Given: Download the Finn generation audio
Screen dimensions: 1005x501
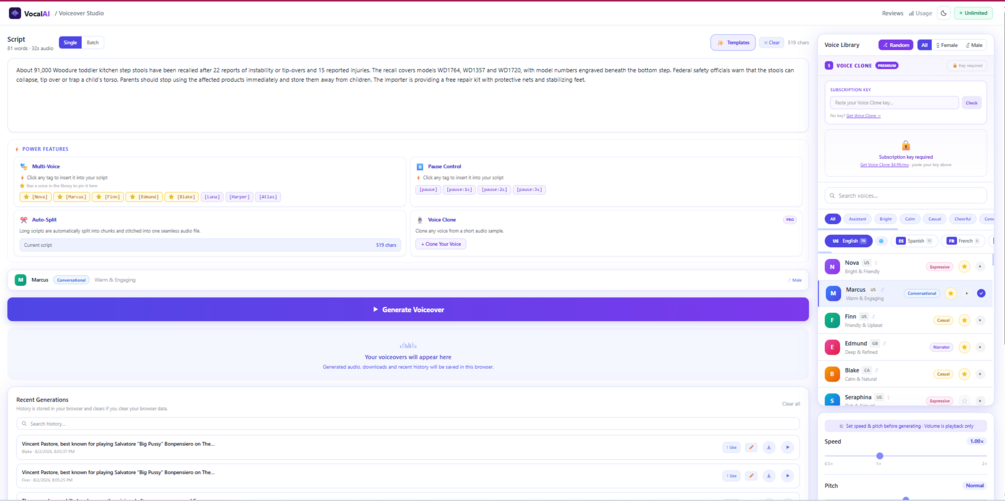Looking at the screenshot, I should (x=769, y=475).
